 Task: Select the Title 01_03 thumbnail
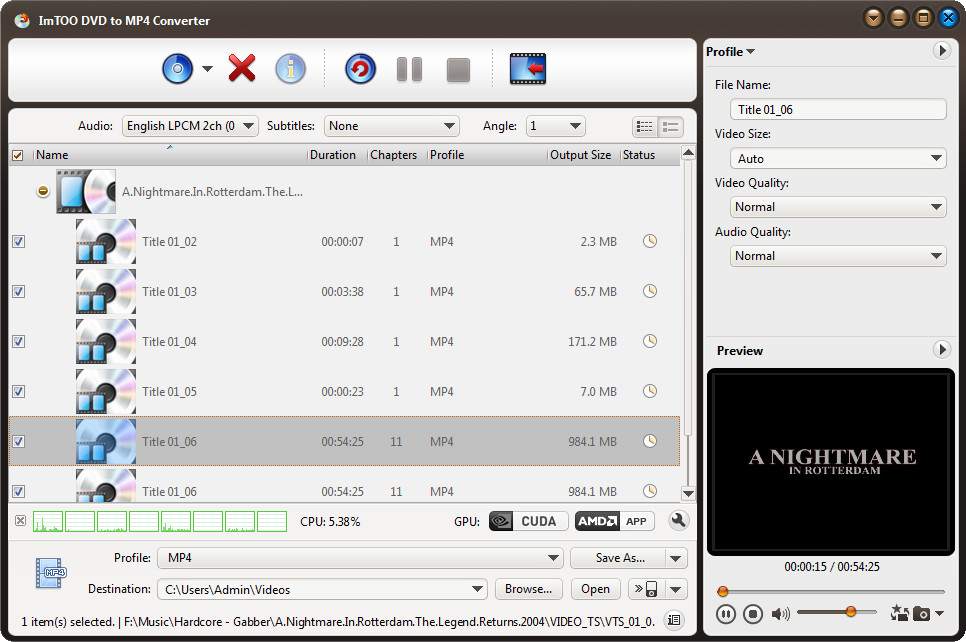coord(106,291)
